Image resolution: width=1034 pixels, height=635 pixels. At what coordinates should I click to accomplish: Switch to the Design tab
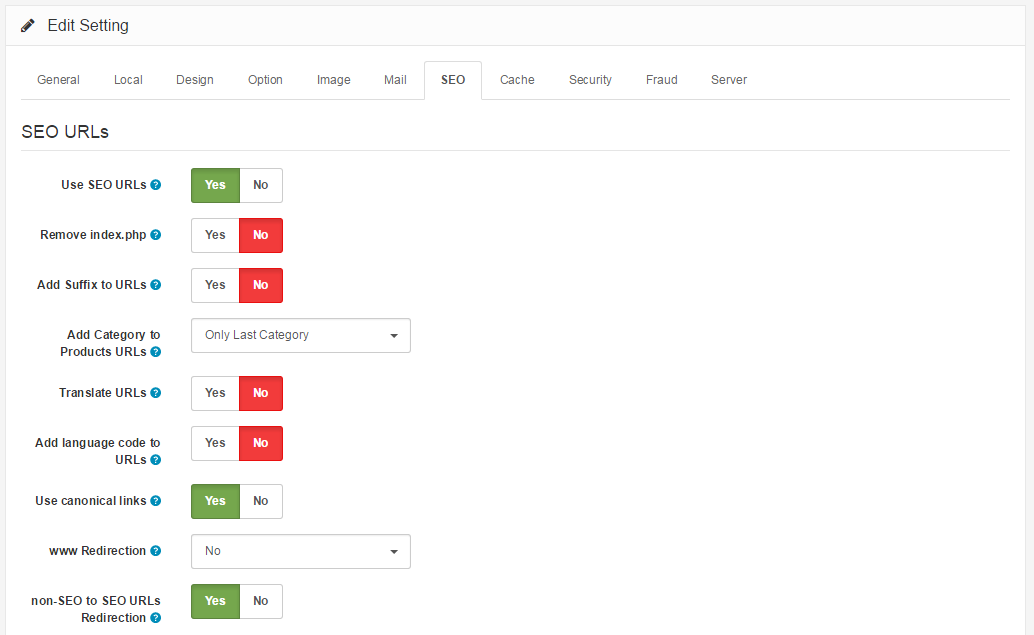pyautogui.click(x=195, y=80)
